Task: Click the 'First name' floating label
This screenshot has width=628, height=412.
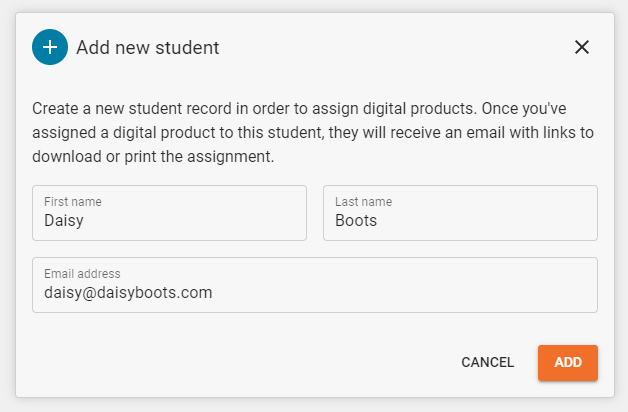Action: click(x=73, y=202)
